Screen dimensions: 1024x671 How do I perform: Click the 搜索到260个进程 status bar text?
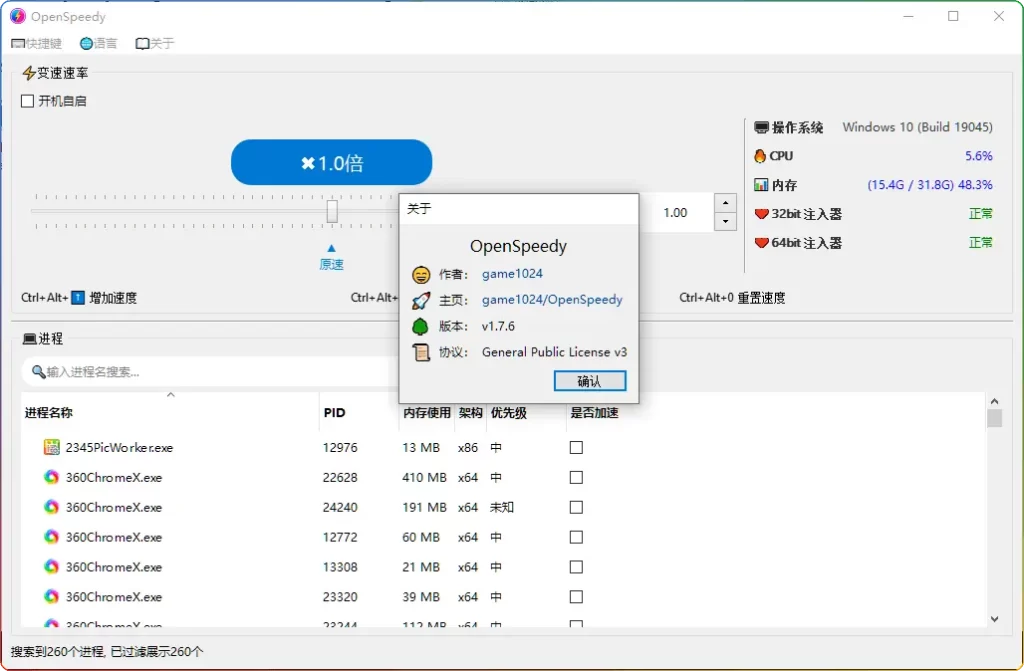(106, 651)
